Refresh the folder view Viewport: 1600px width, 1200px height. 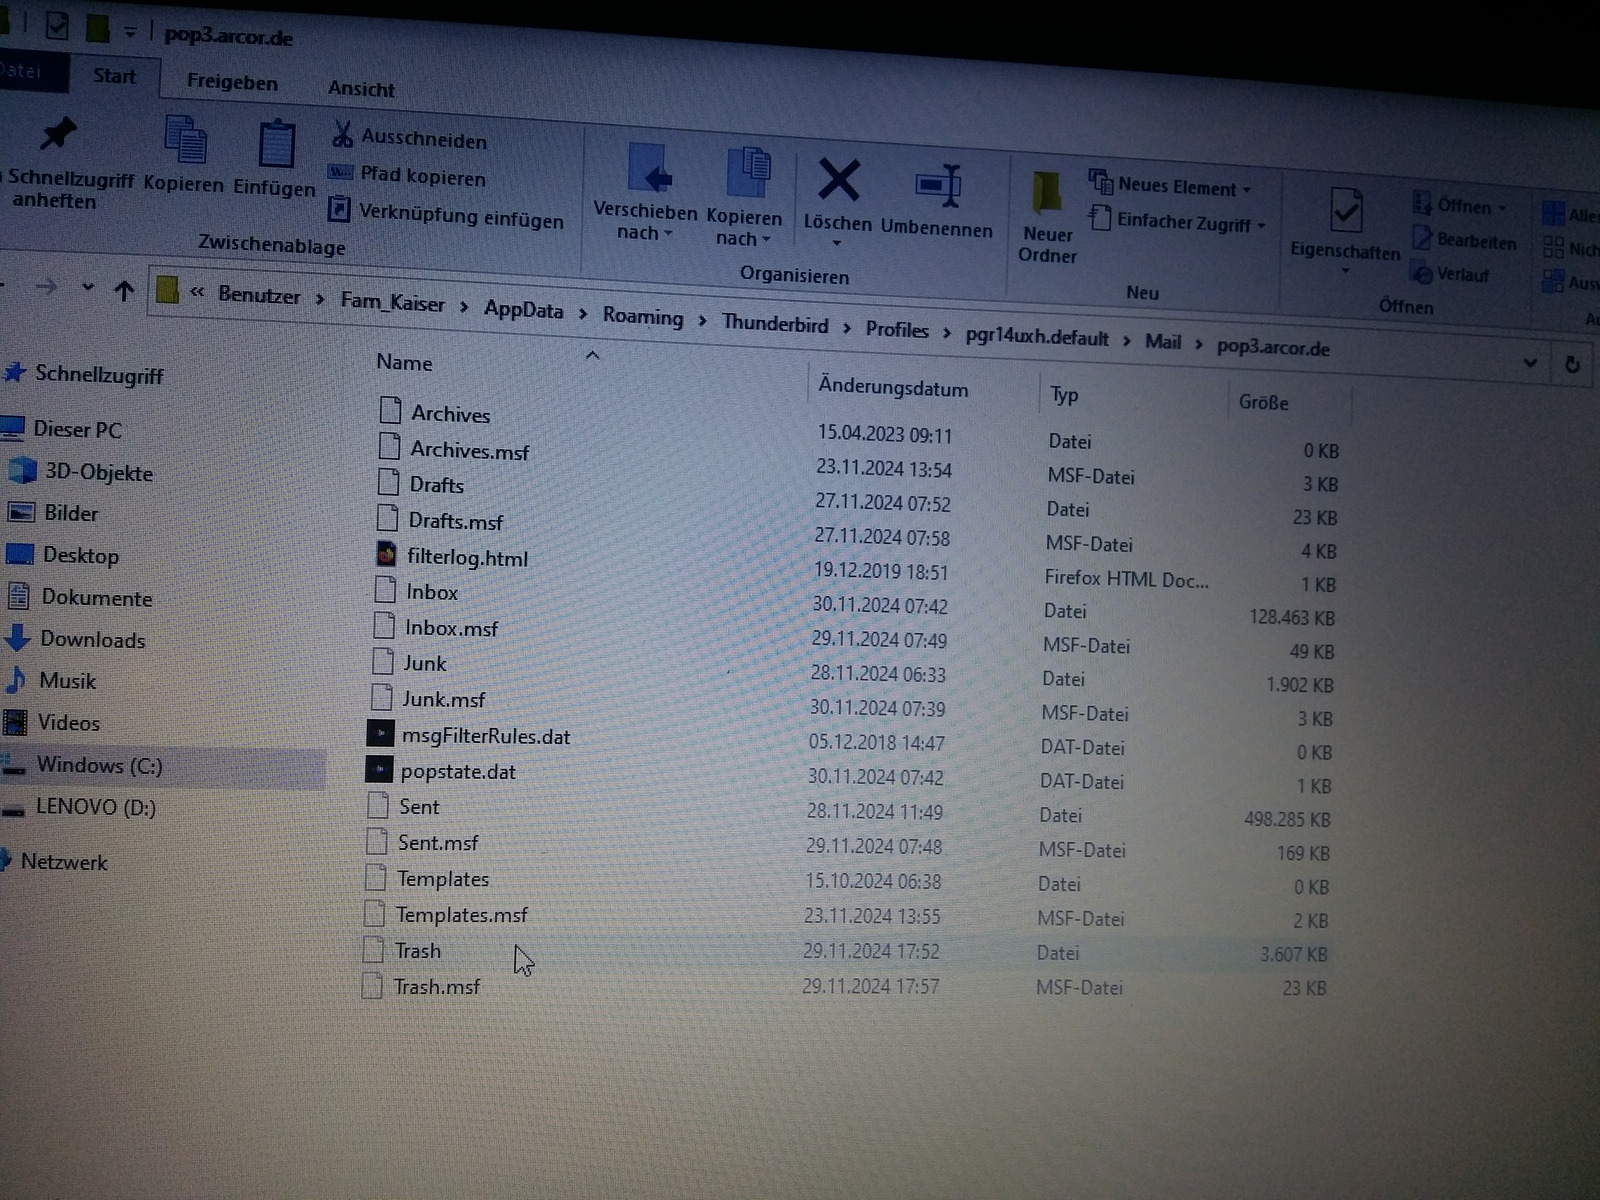1572,364
